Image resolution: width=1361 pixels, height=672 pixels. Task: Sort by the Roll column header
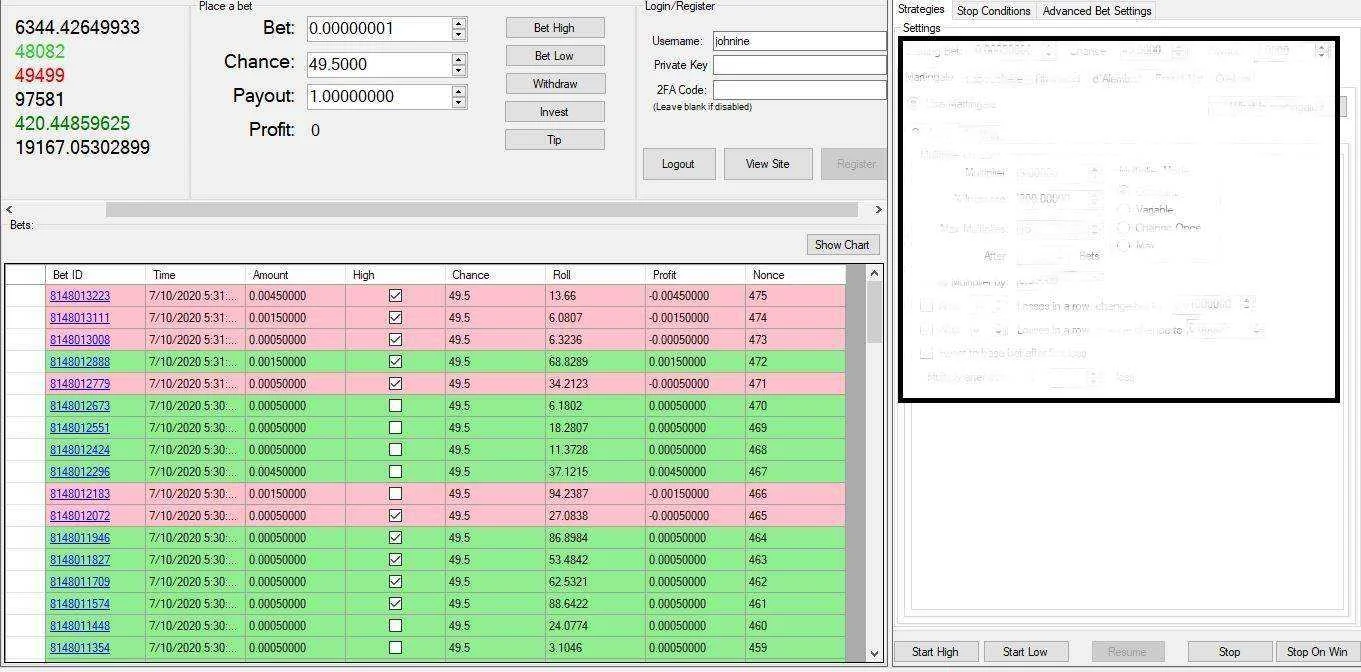pos(596,275)
